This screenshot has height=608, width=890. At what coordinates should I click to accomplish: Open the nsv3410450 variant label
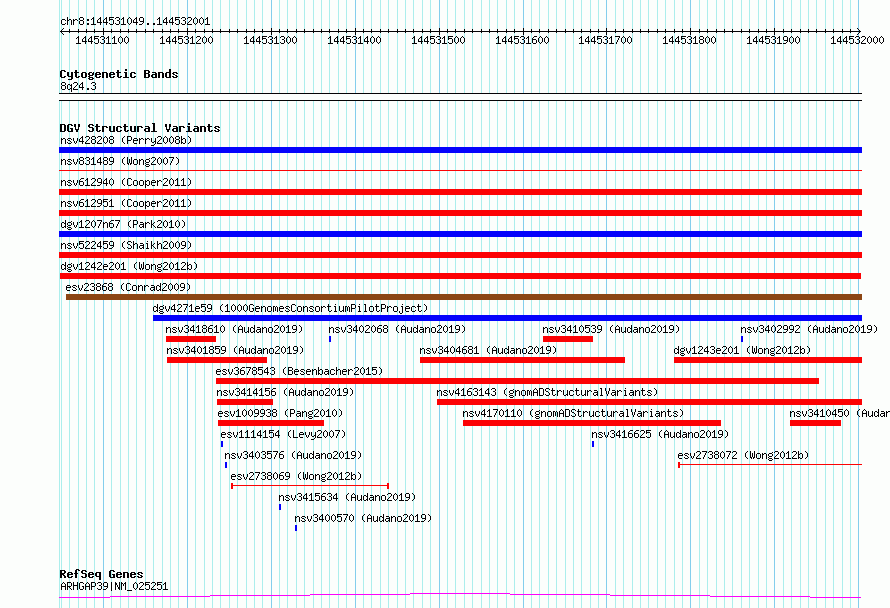839,413
